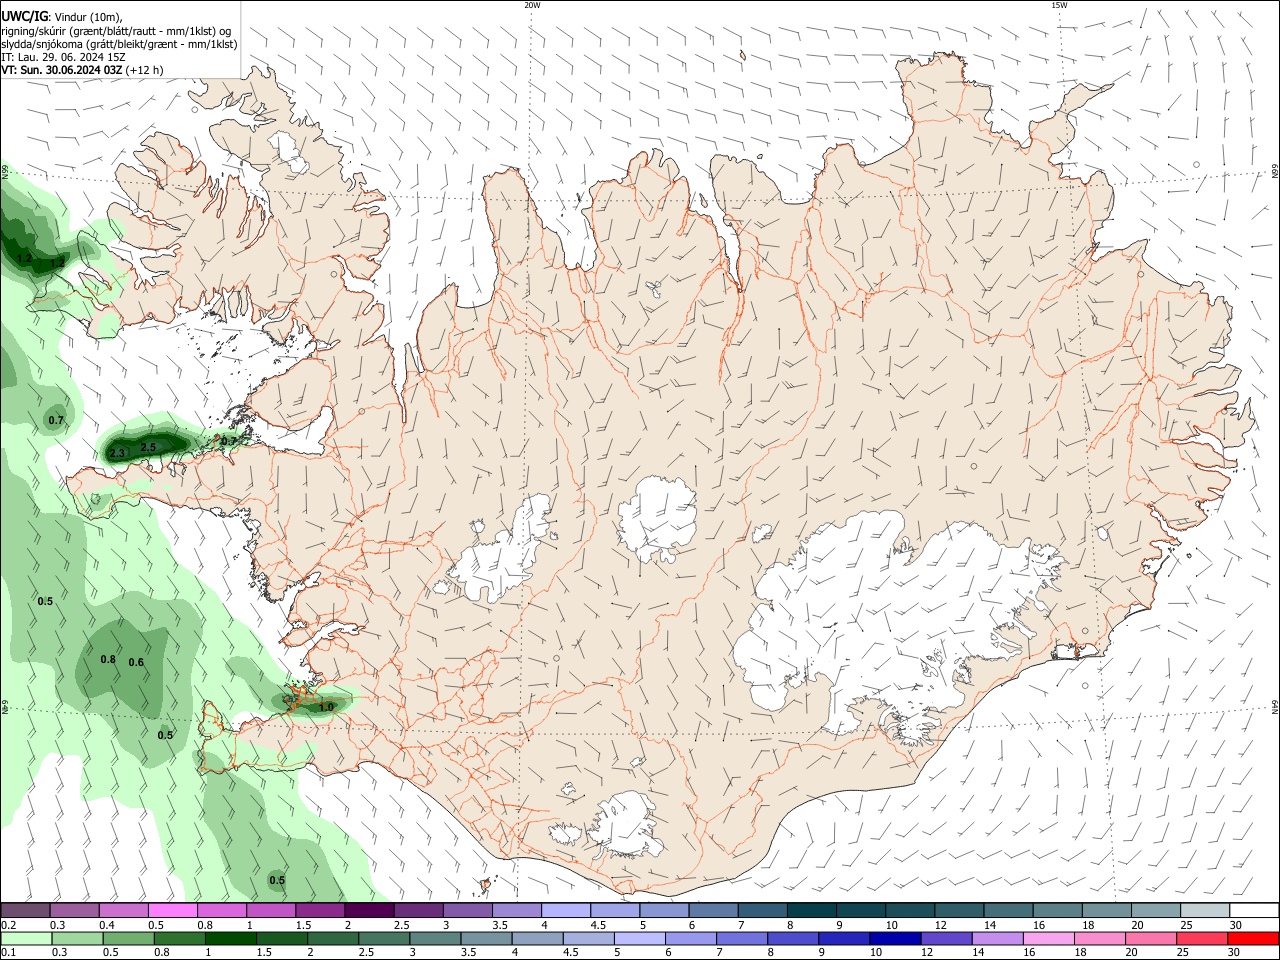1280x960 pixels.
Task: Click the light lavender 4 mm snow swatch
Action: click(x=565, y=910)
